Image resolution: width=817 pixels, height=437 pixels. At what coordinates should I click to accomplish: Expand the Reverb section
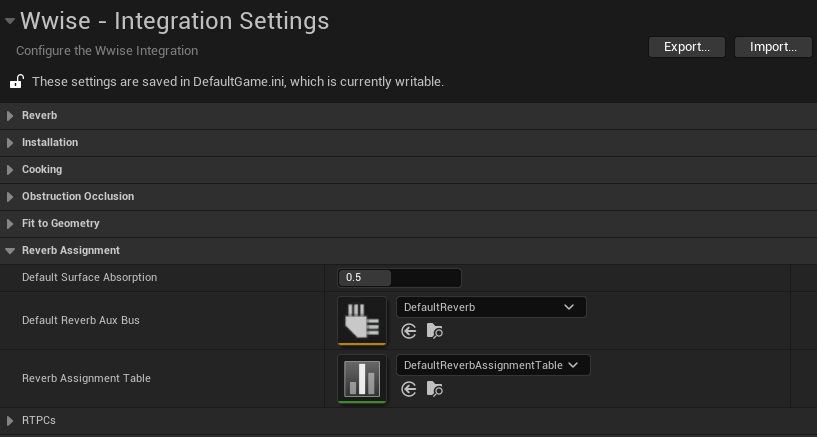11,116
